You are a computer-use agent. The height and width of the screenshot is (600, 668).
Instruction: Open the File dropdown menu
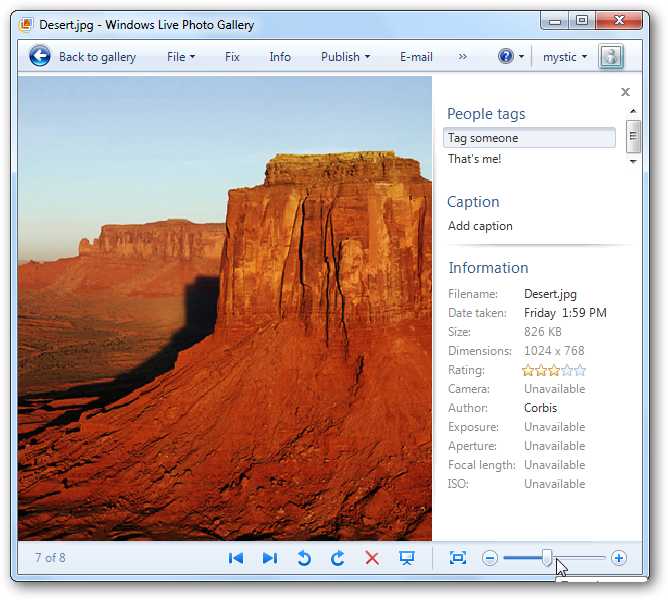181,57
